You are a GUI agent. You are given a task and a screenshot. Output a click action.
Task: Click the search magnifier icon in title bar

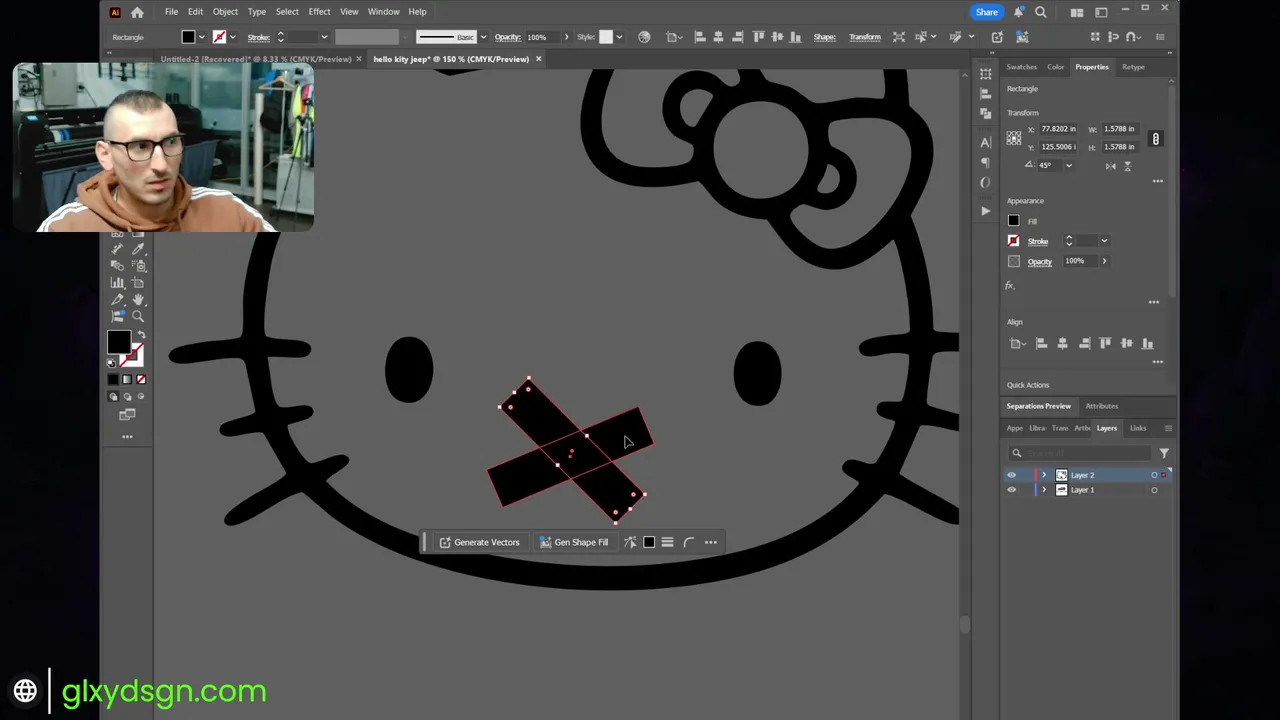[x=1041, y=12]
